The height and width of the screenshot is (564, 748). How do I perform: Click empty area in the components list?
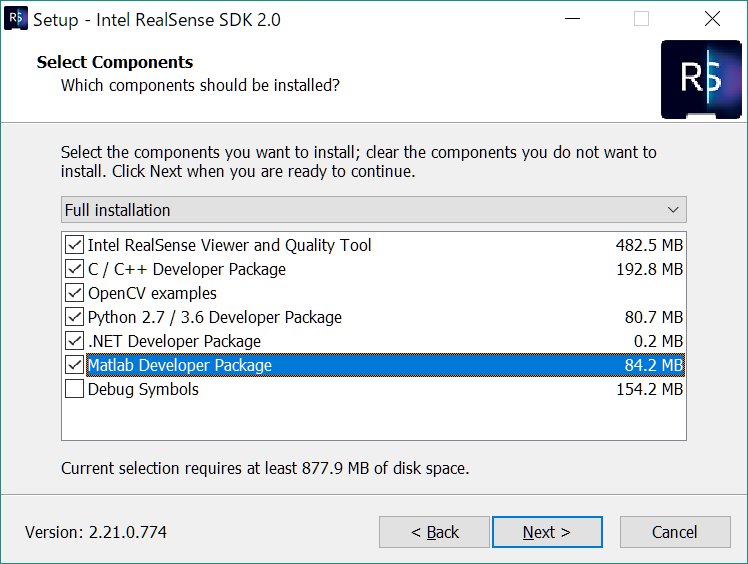point(374,420)
